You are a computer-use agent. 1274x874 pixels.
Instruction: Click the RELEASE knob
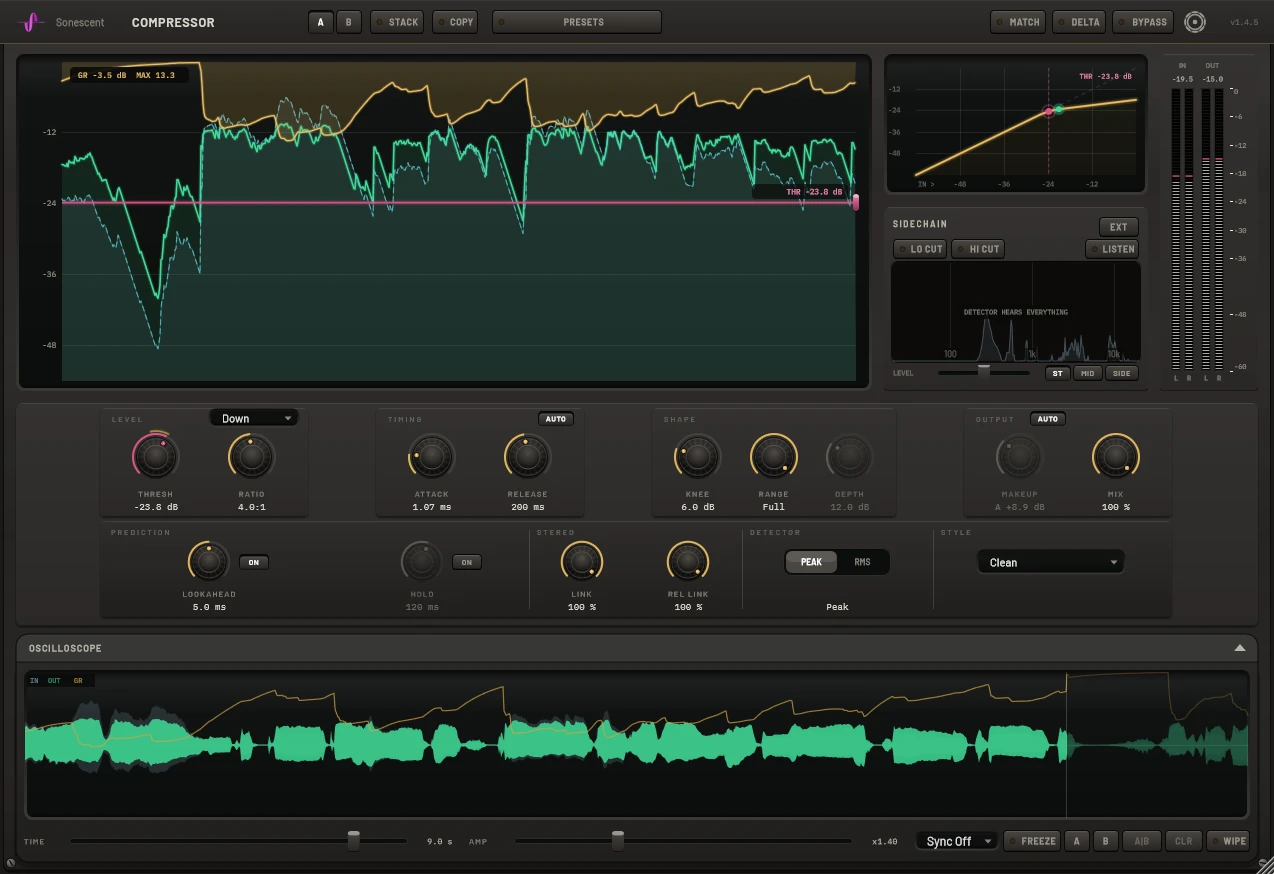pyautogui.click(x=528, y=456)
